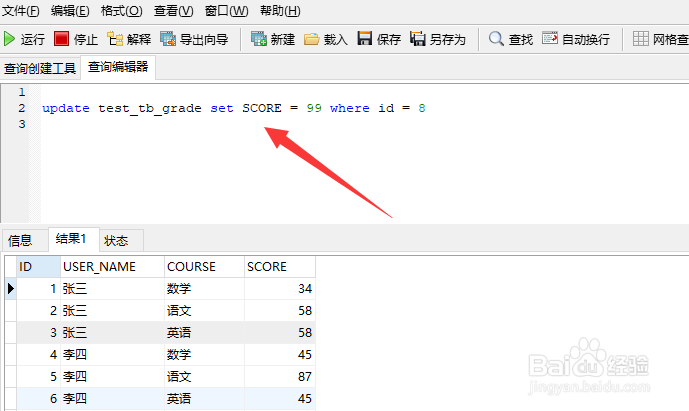The width and height of the screenshot is (689, 411).
Task: Open the 查看(V) menu
Action: [174, 11]
